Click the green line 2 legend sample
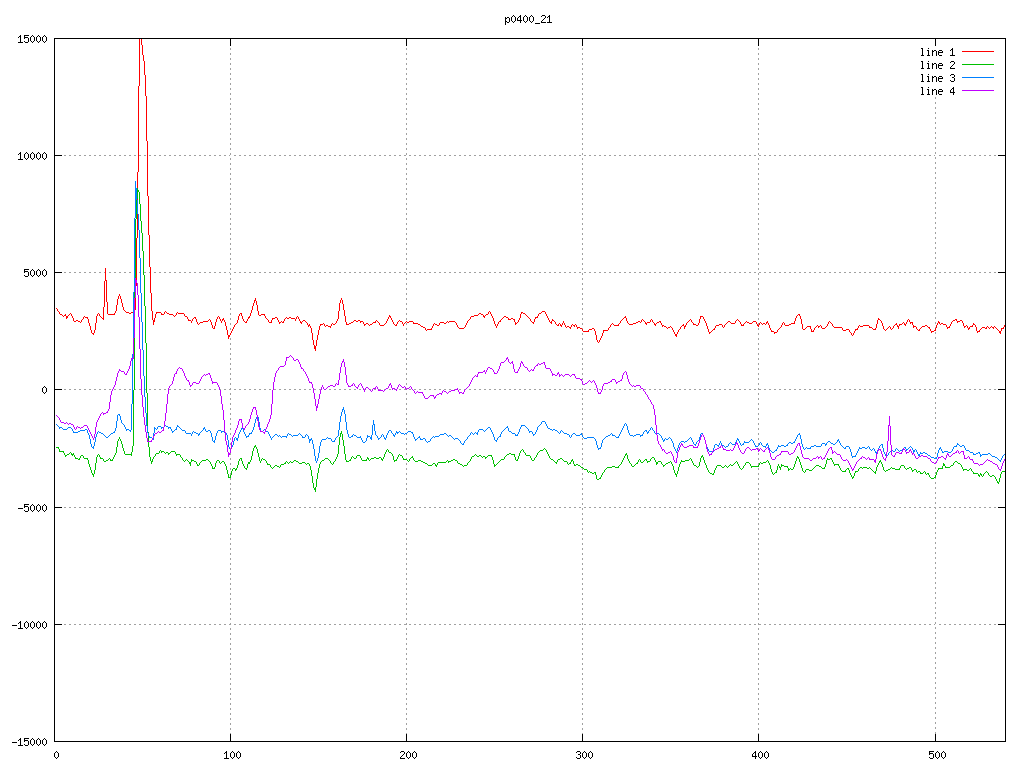1024x768 pixels. pos(978,65)
